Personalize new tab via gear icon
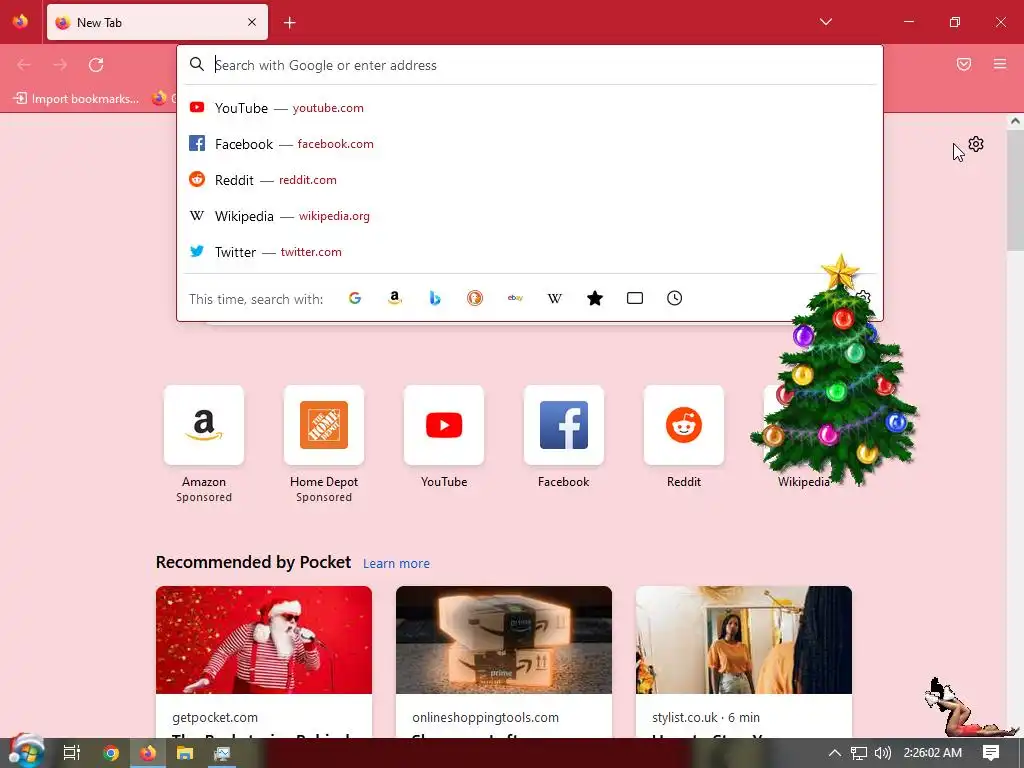 coord(976,144)
